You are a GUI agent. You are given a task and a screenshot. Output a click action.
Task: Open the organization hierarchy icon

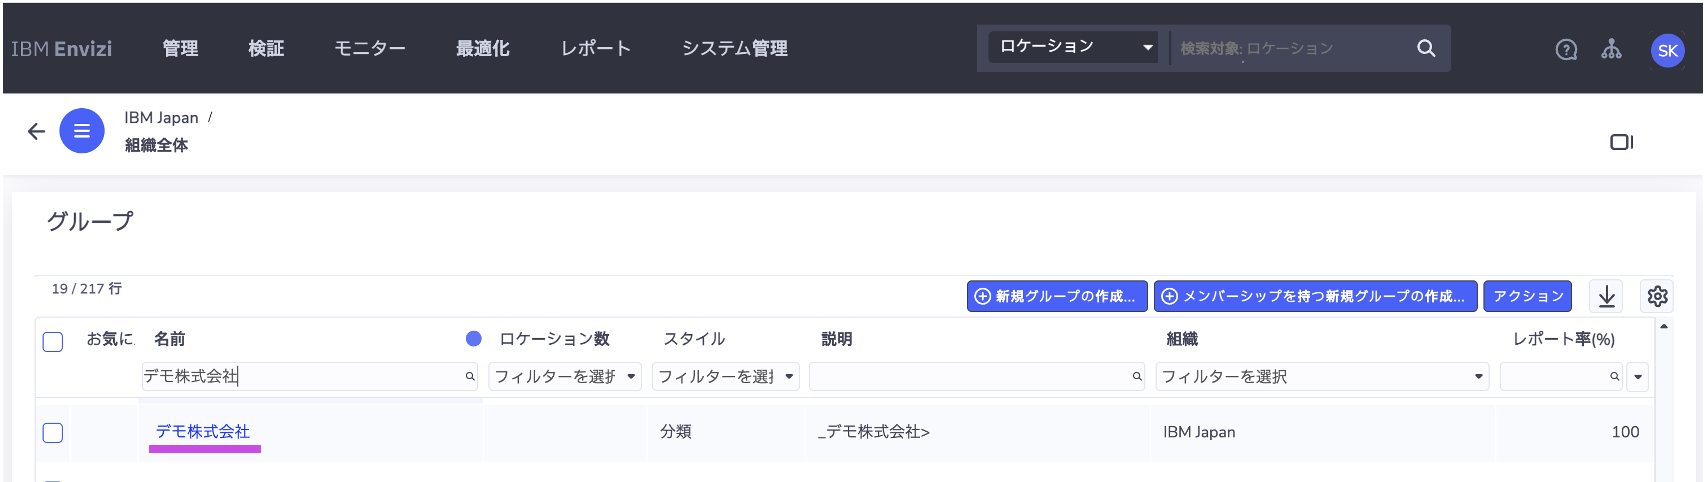pyautogui.click(x=1611, y=49)
